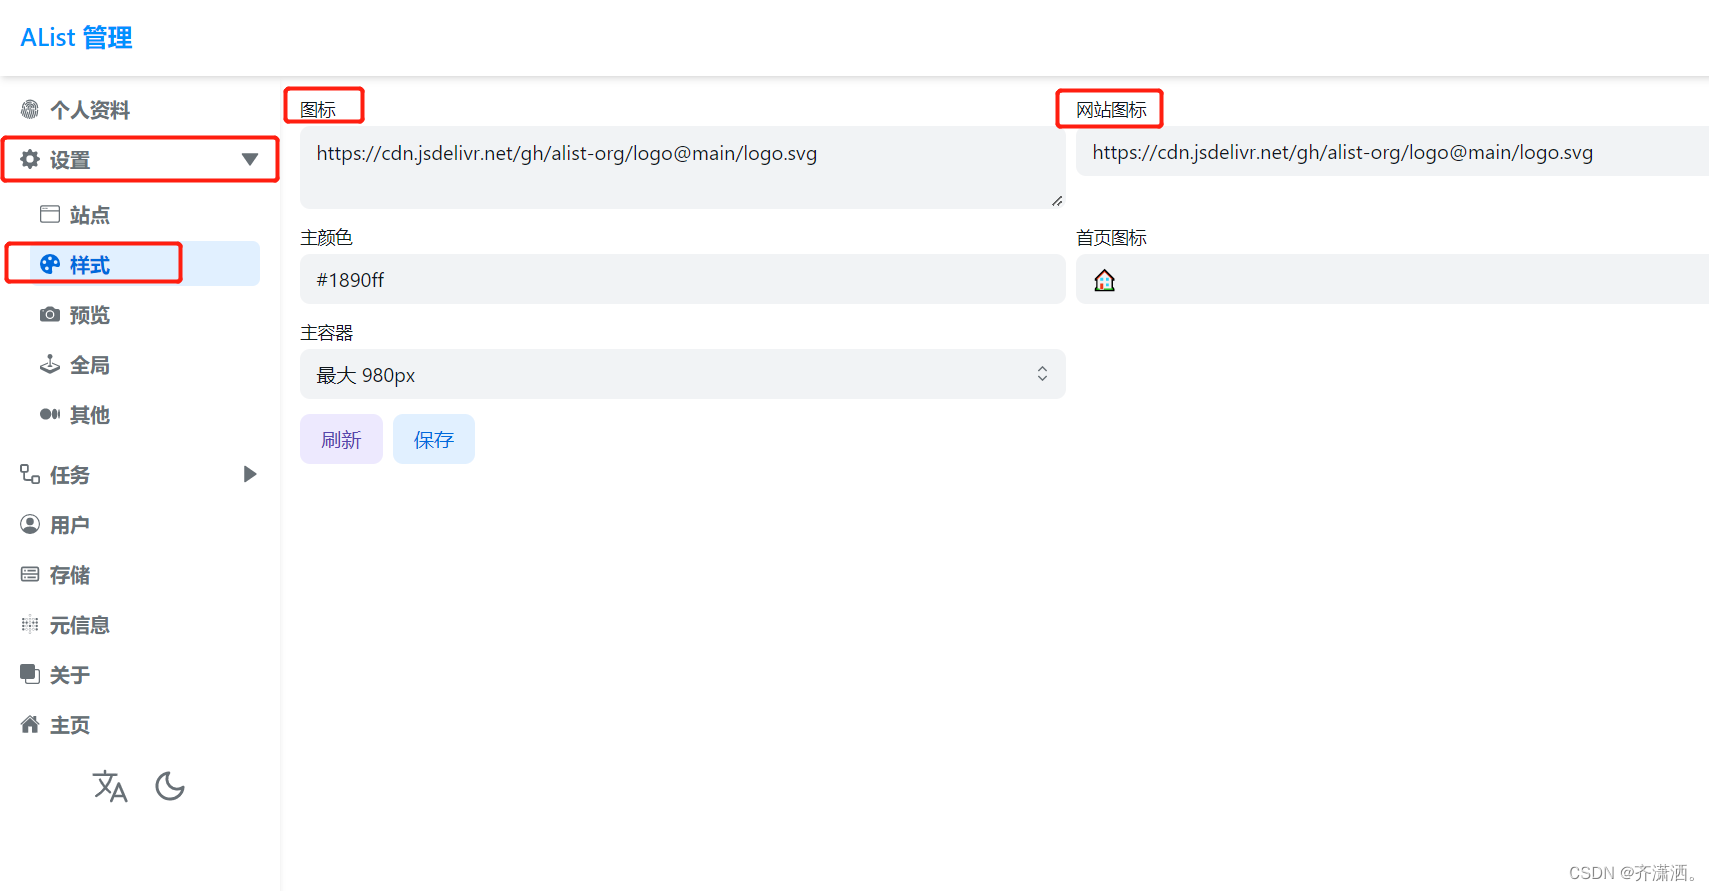Click the 个人资料 fingerprint icon
The height and width of the screenshot is (891, 1709).
point(30,110)
